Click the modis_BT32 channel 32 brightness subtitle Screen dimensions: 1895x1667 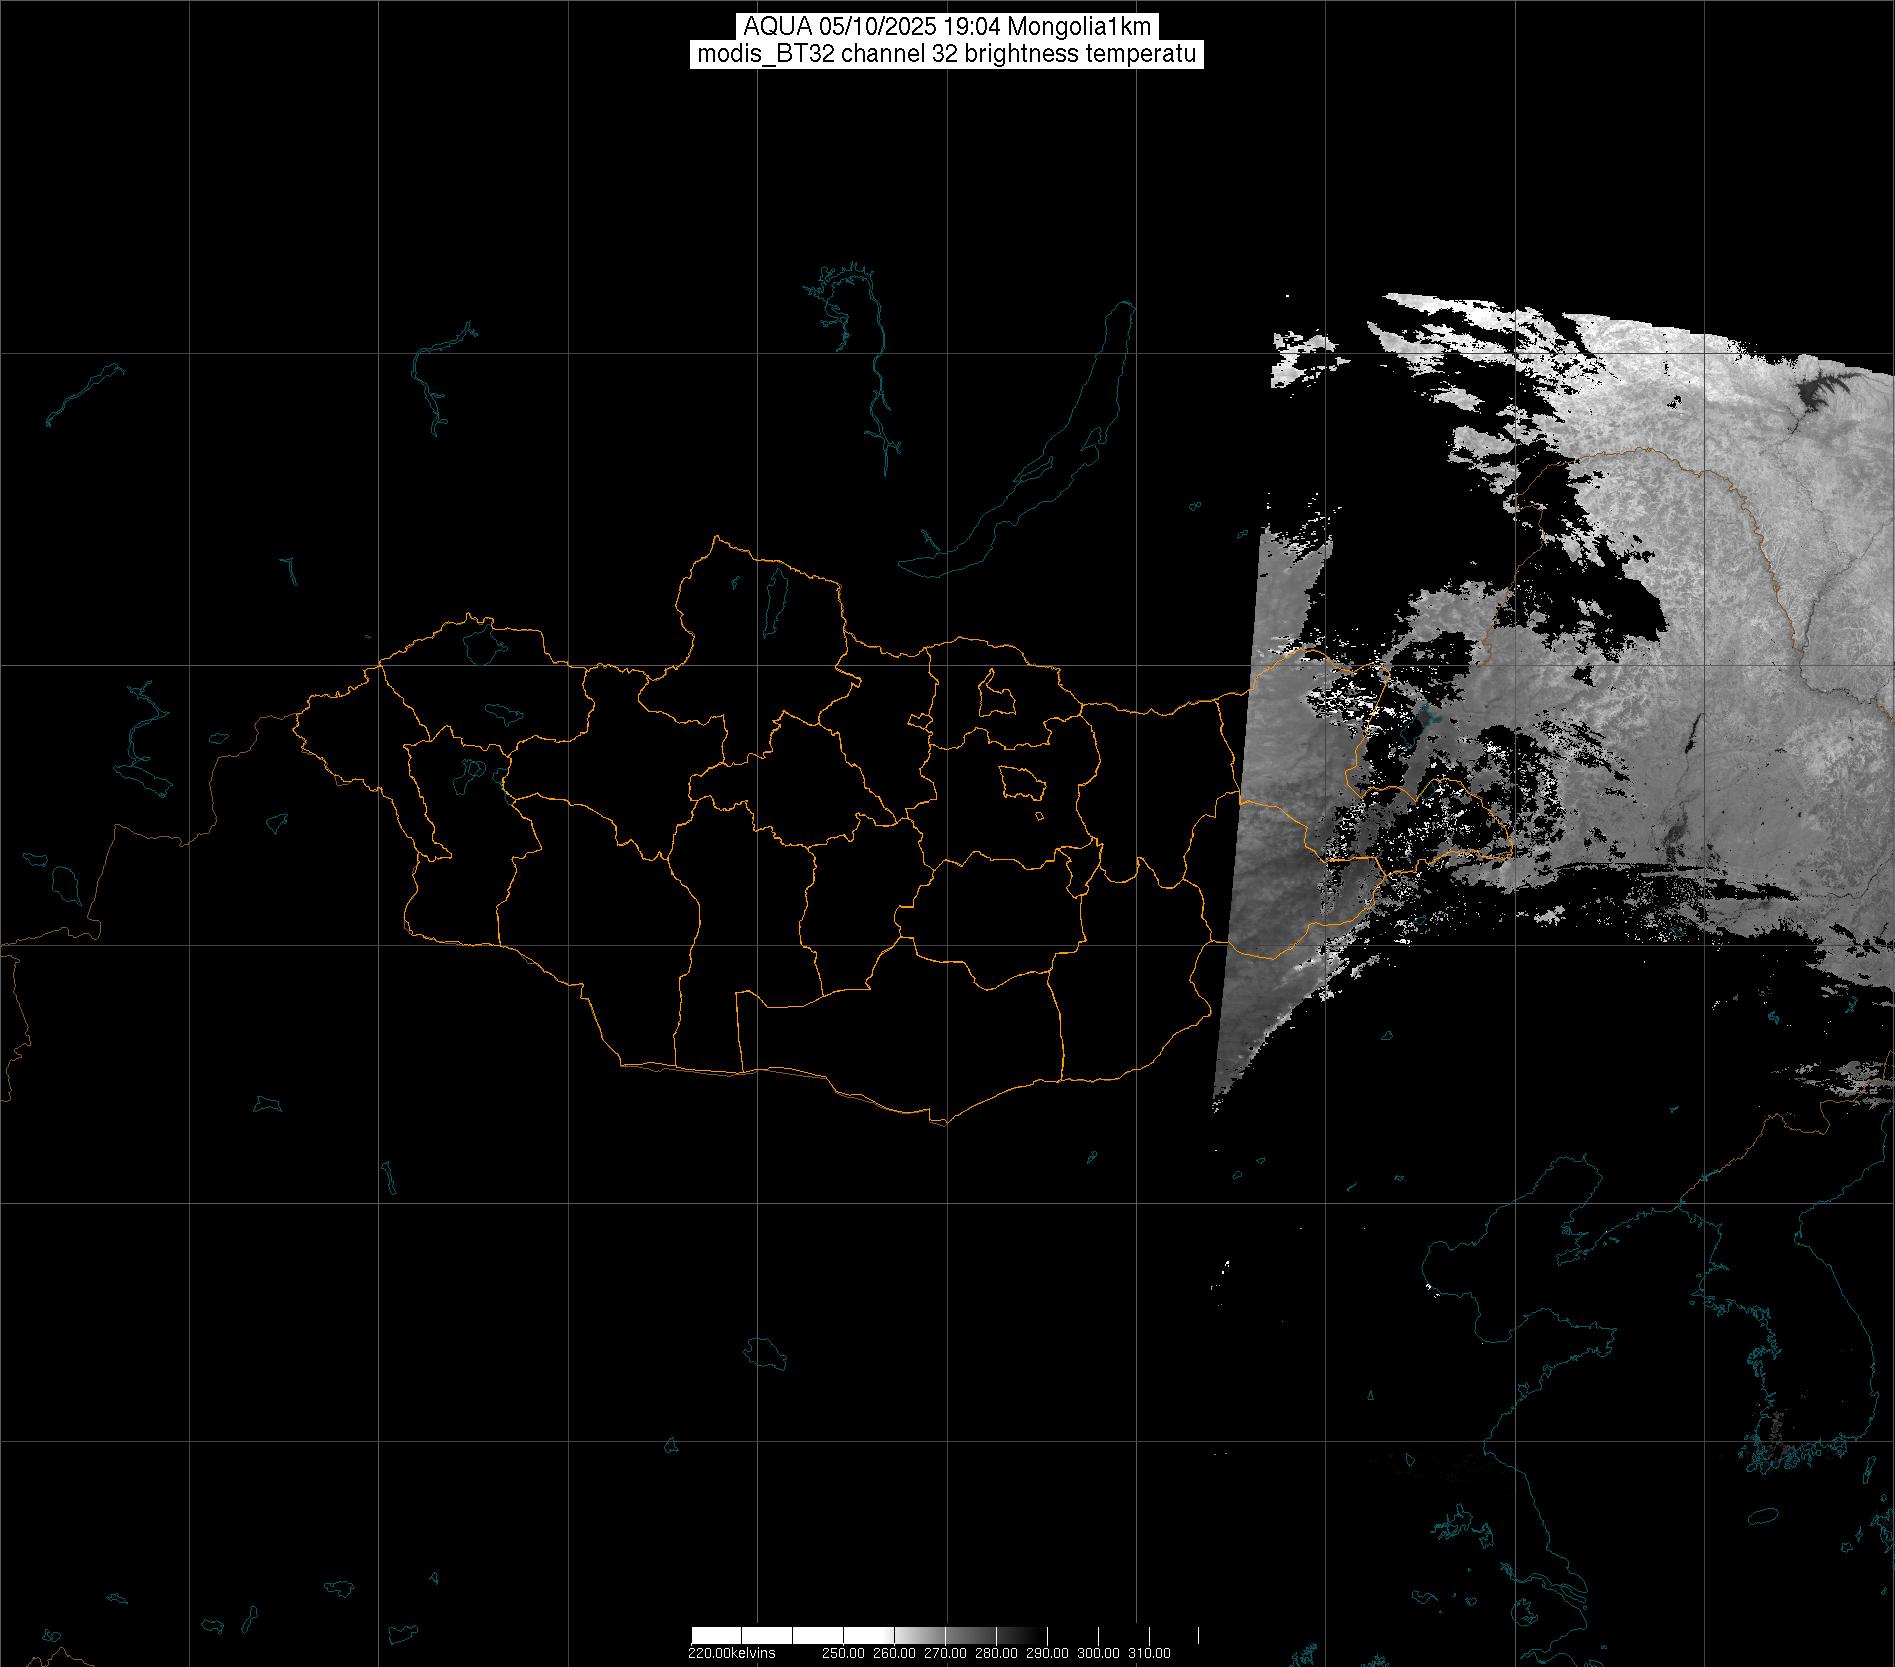[x=946, y=54]
